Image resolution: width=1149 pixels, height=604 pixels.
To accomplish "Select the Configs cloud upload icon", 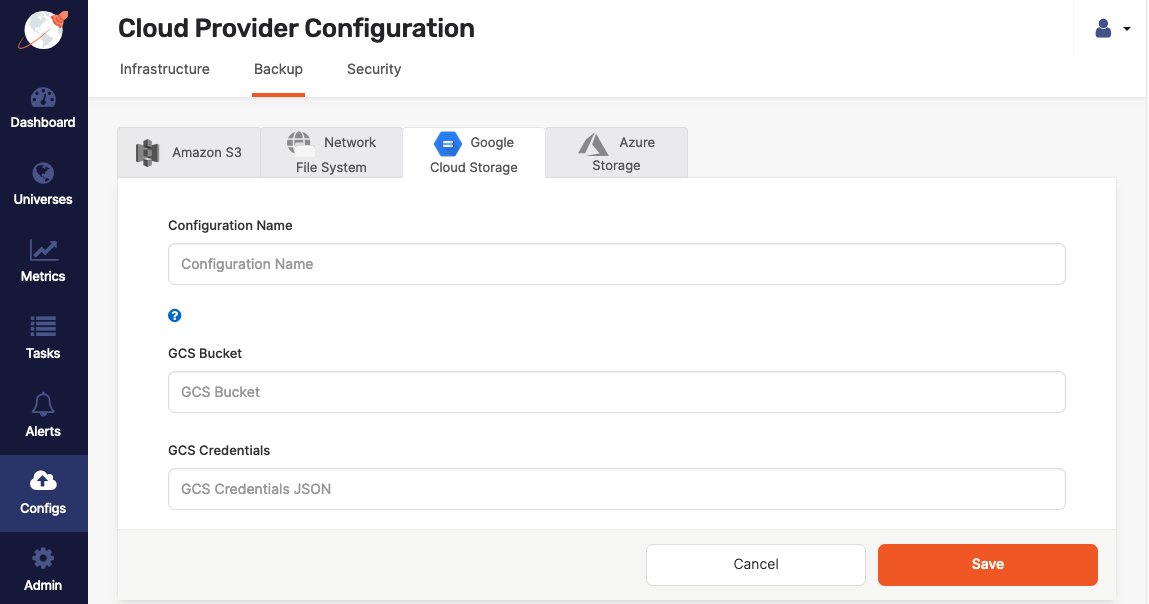I will [x=43, y=481].
